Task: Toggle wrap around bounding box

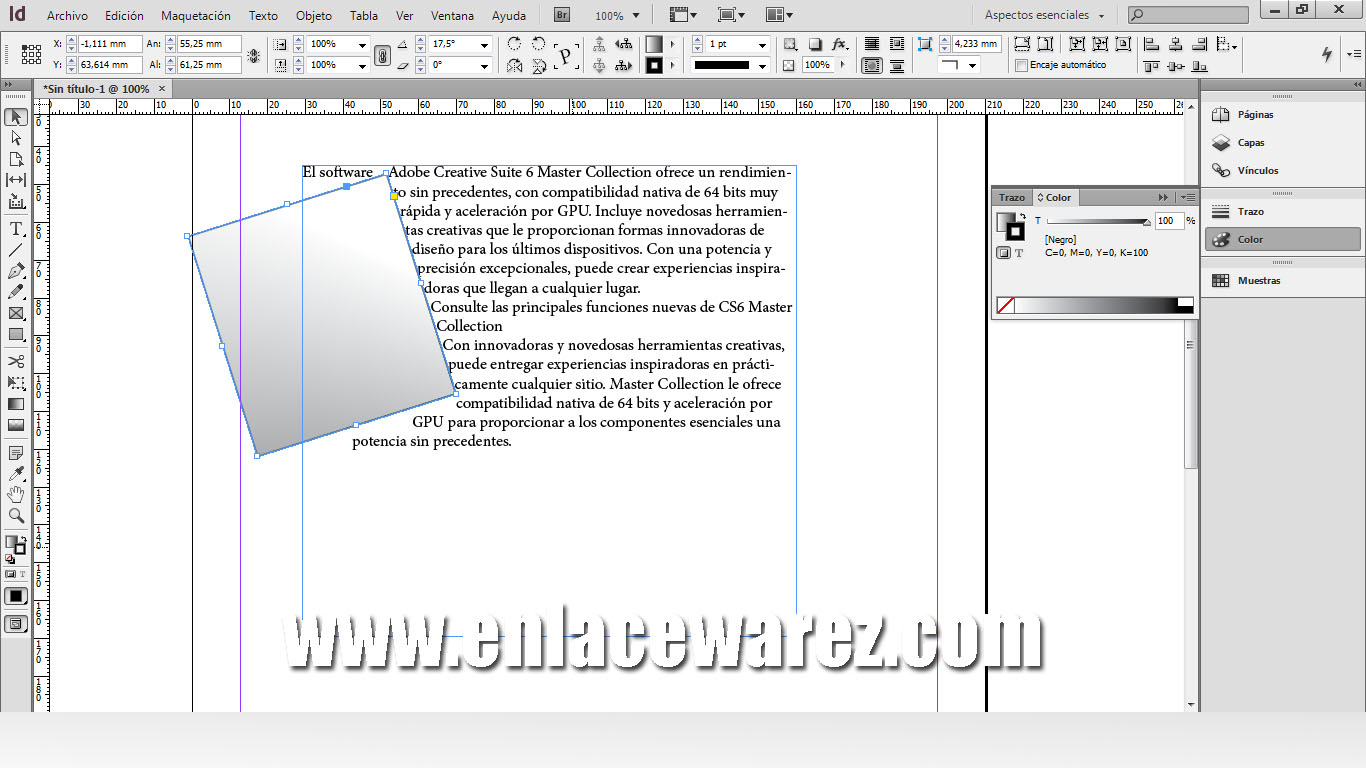Action: click(897, 44)
